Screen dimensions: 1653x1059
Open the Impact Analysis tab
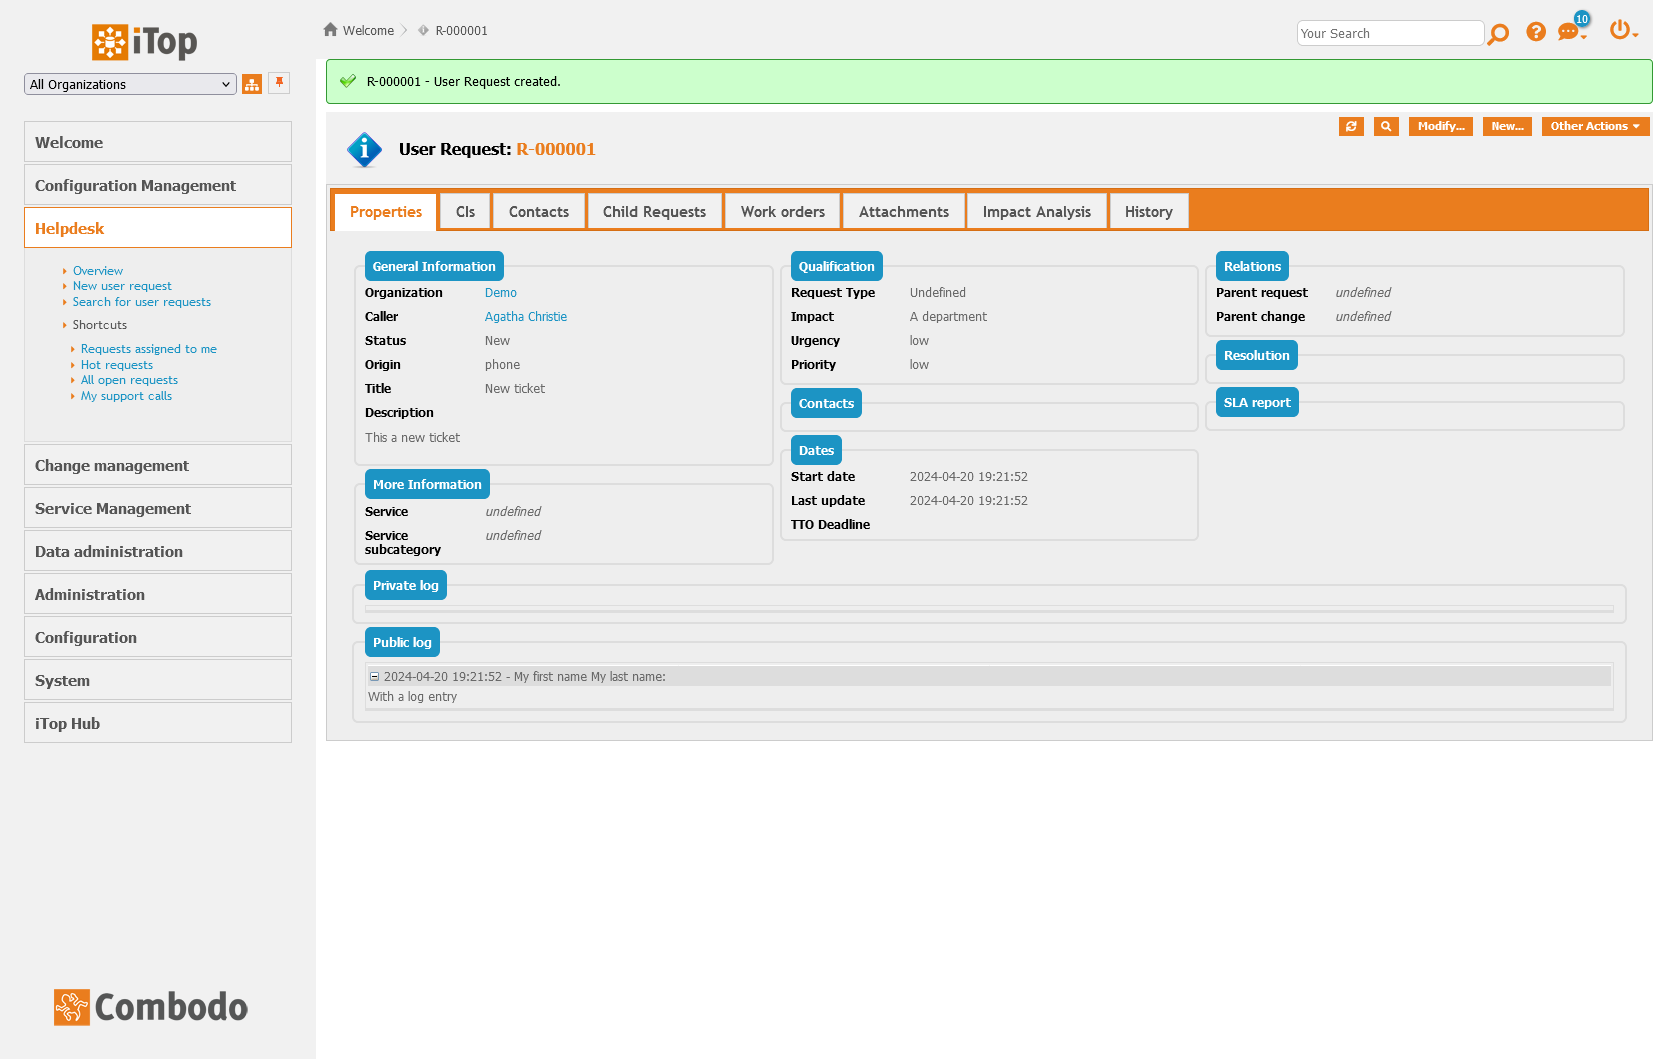pos(1036,211)
